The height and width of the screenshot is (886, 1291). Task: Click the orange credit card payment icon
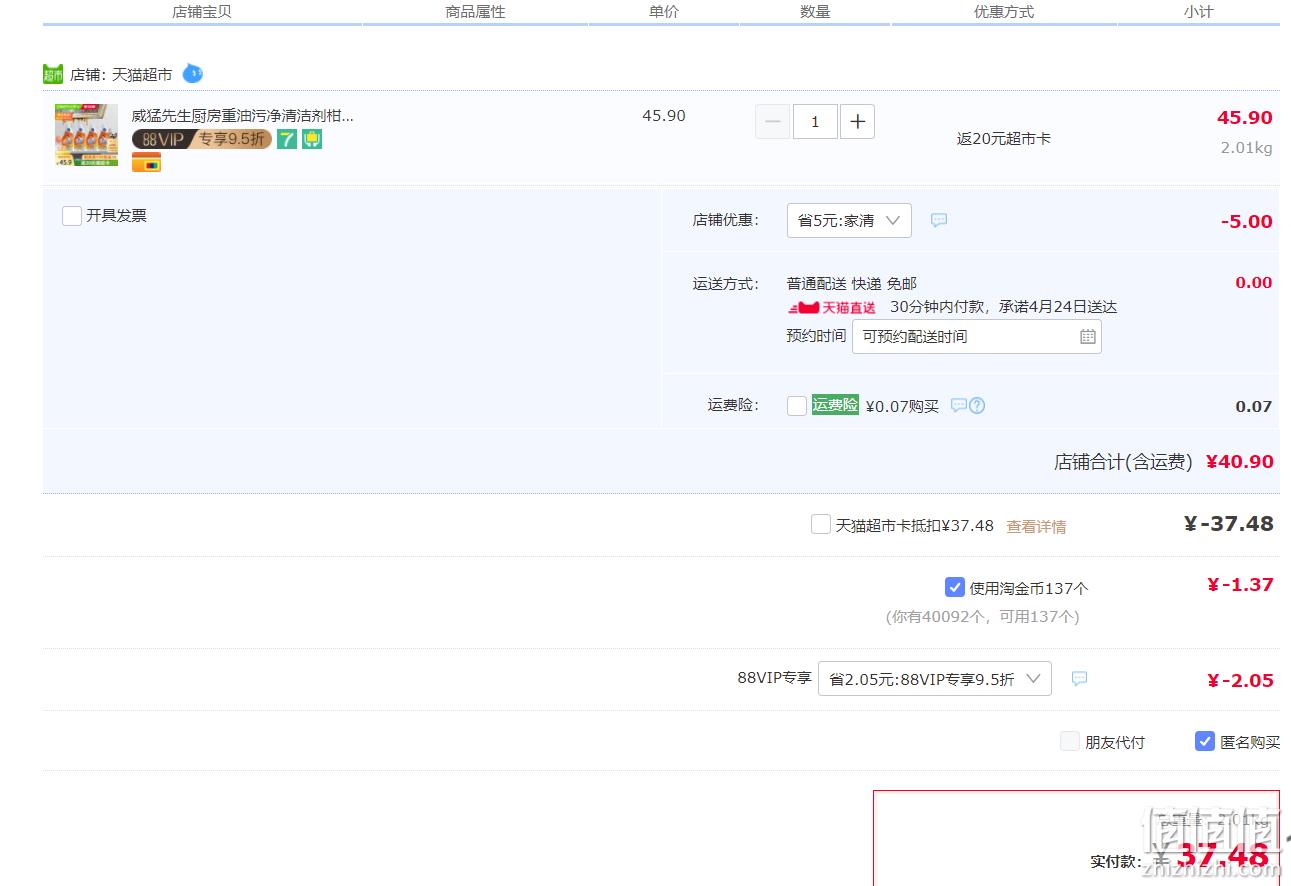(146, 162)
